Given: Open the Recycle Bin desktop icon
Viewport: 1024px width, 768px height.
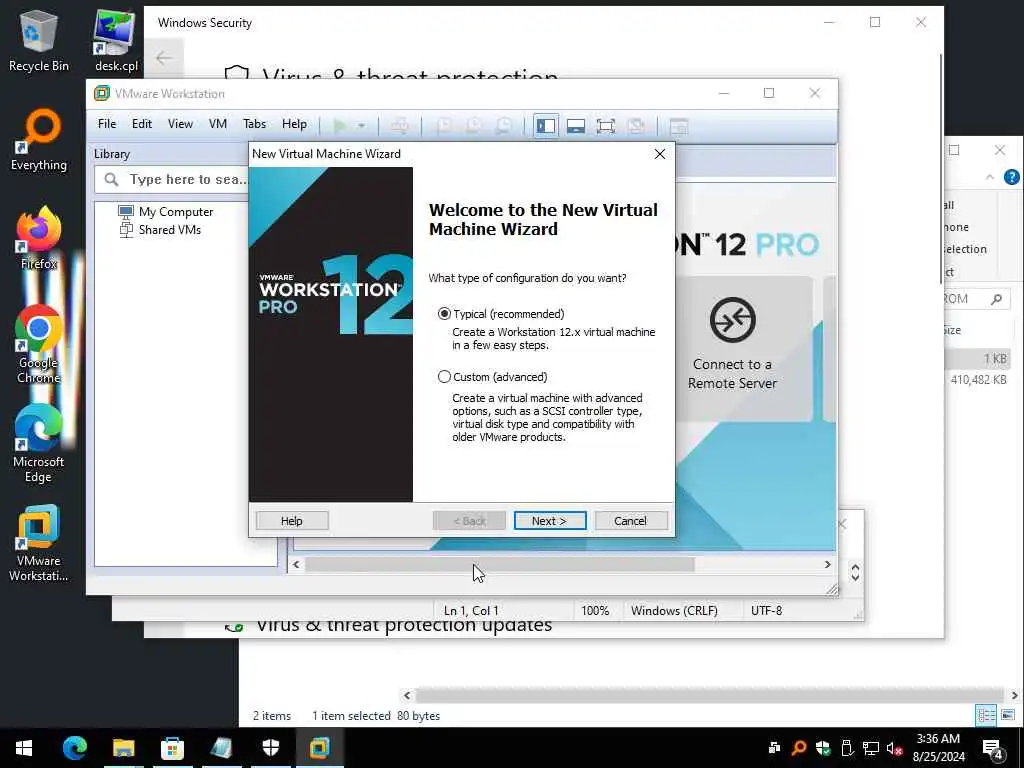Looking at the screenshot, I should [39, 40].
